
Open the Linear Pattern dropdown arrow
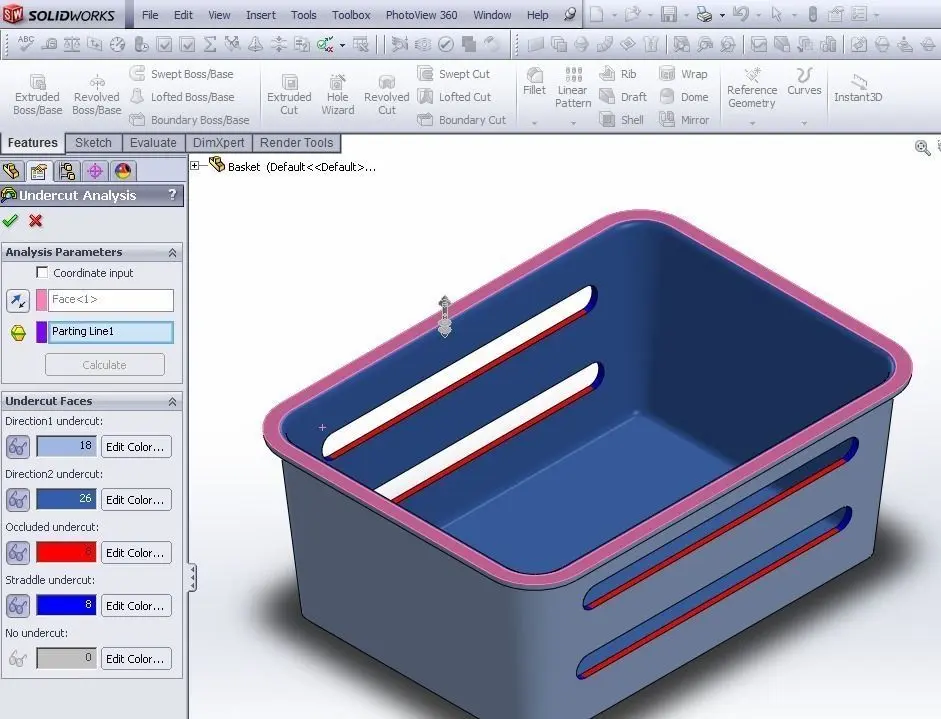[573, 123]
